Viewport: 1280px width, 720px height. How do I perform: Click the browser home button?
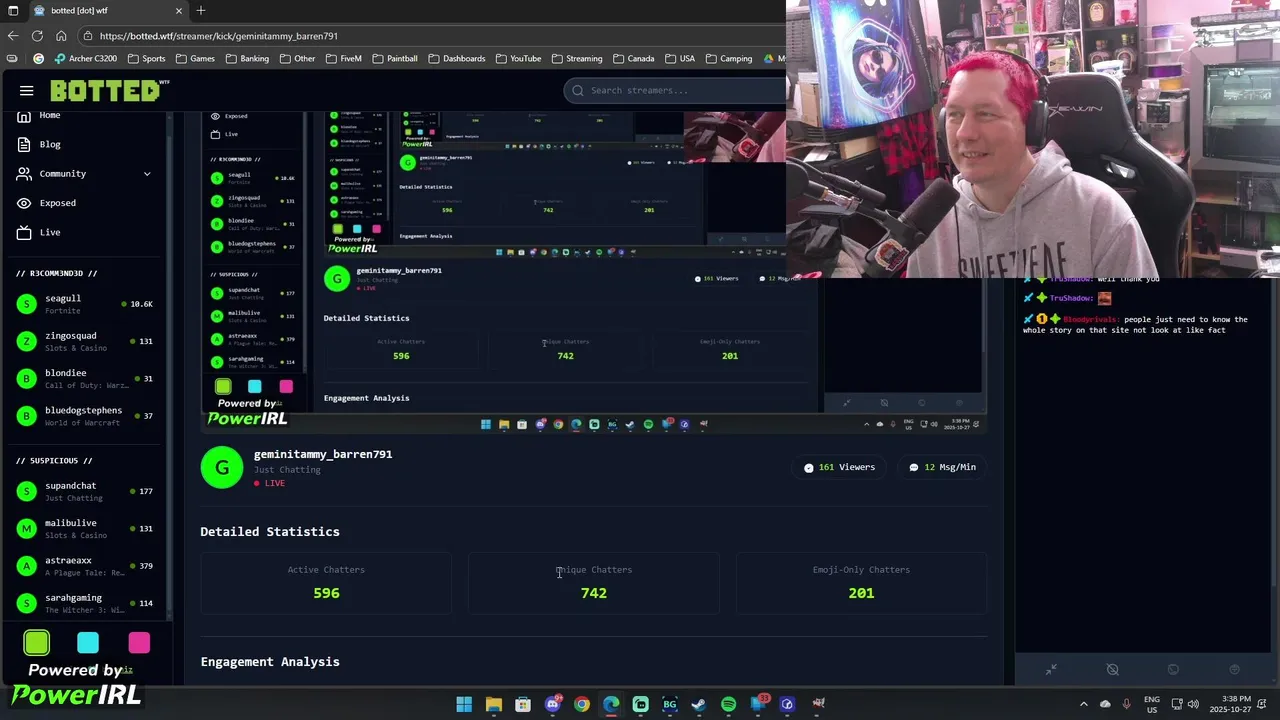(61, 36)
